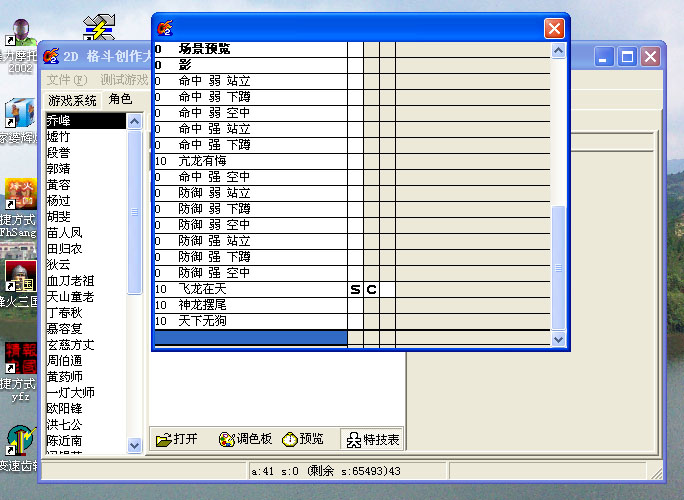Select character 郭靖 in list
Viewport: 684px width, 500px height.
(86, 169)
